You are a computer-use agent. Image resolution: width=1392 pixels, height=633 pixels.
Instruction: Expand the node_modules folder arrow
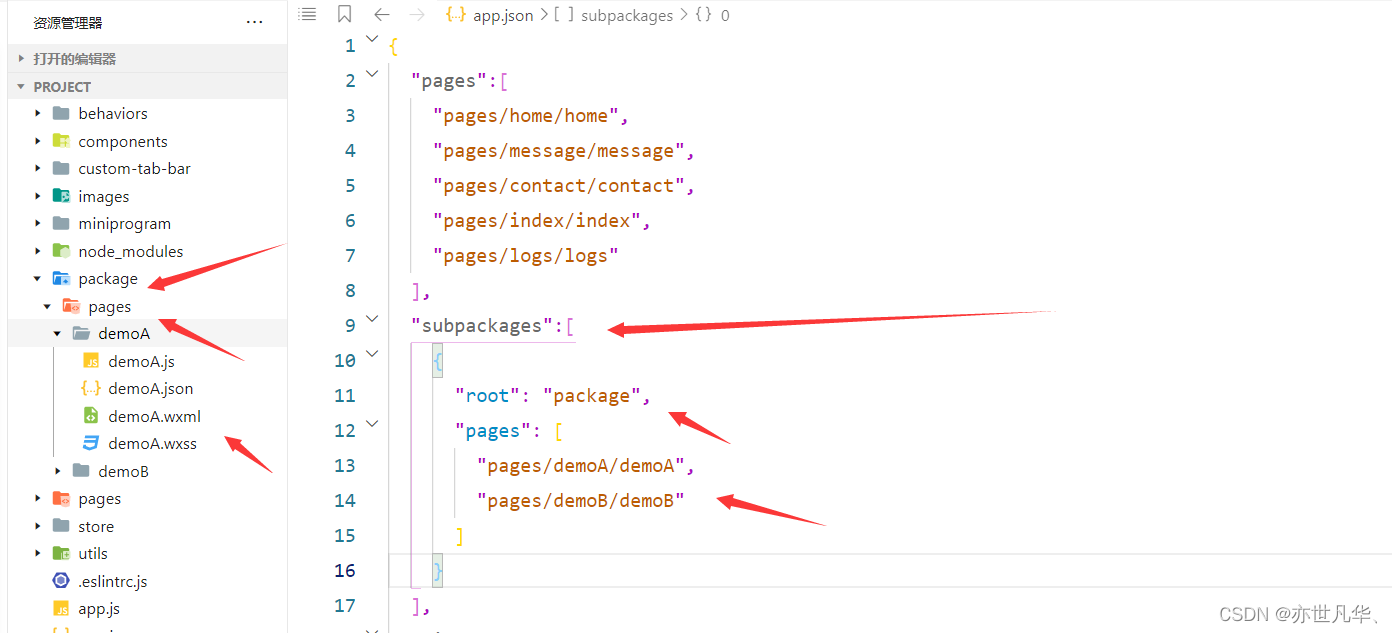click(38, 251)
